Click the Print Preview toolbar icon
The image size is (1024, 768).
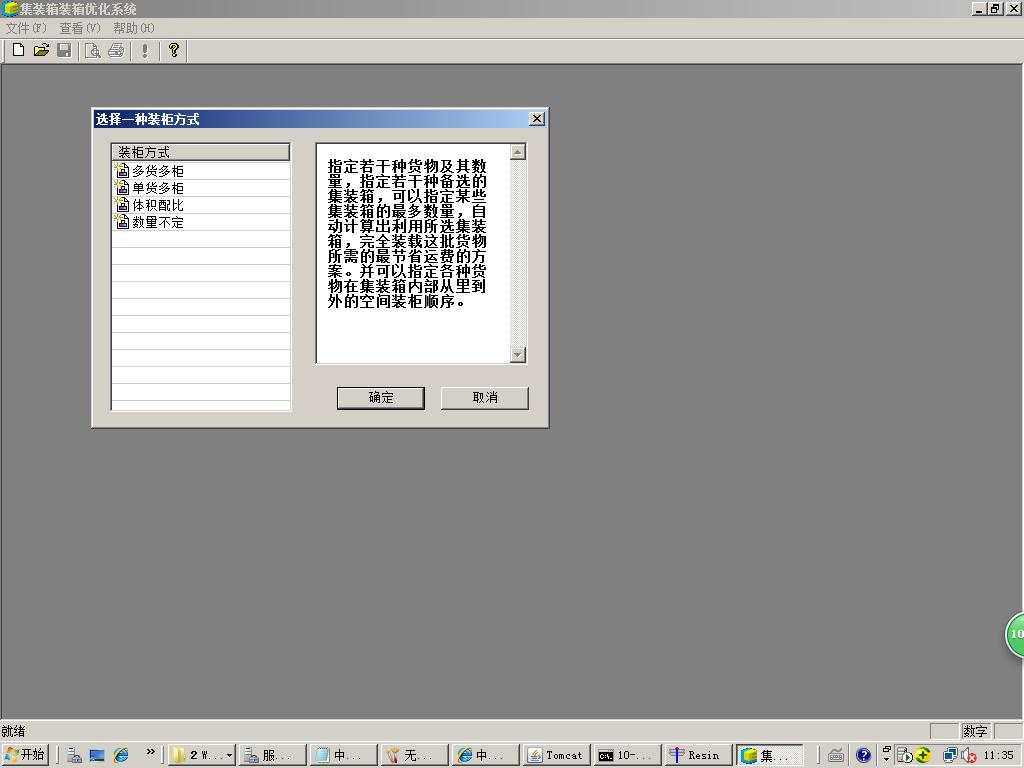92,50
